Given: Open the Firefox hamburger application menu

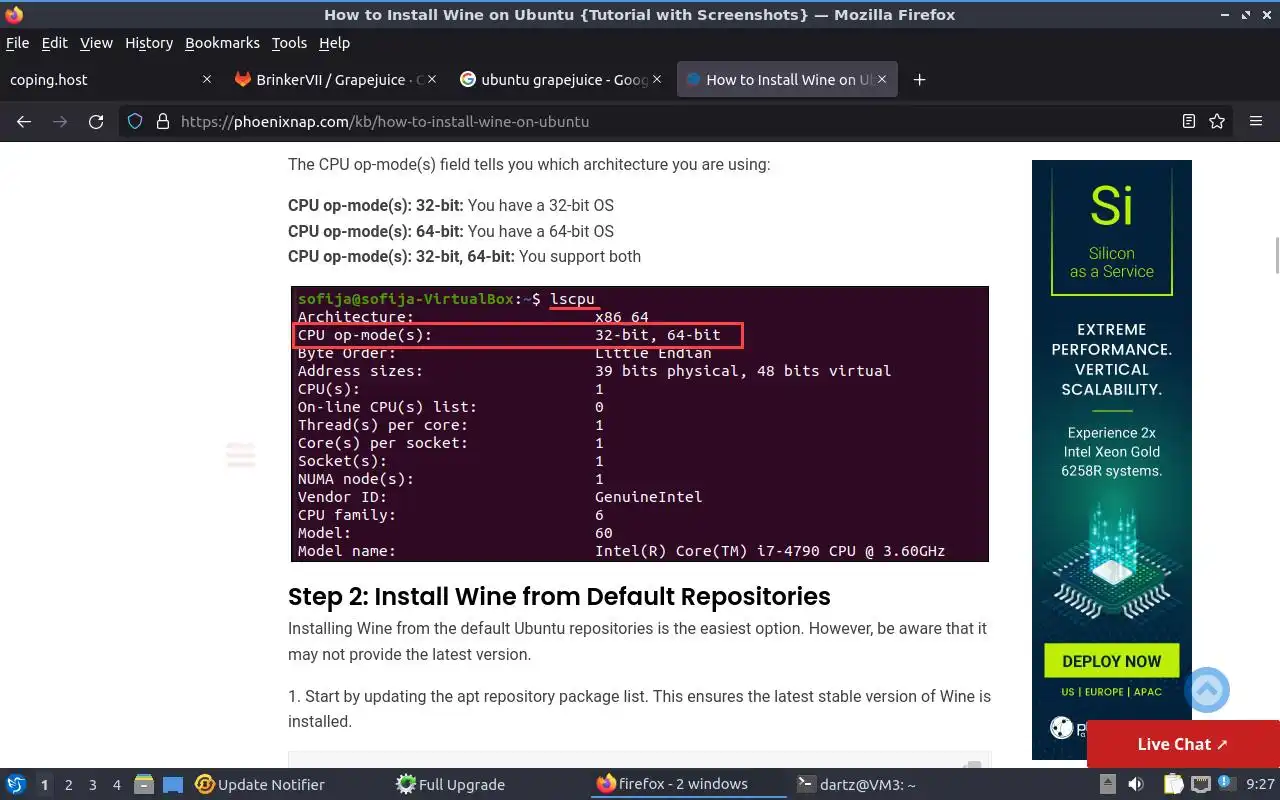Looking at the screenshot, I should pos(1256,121).
